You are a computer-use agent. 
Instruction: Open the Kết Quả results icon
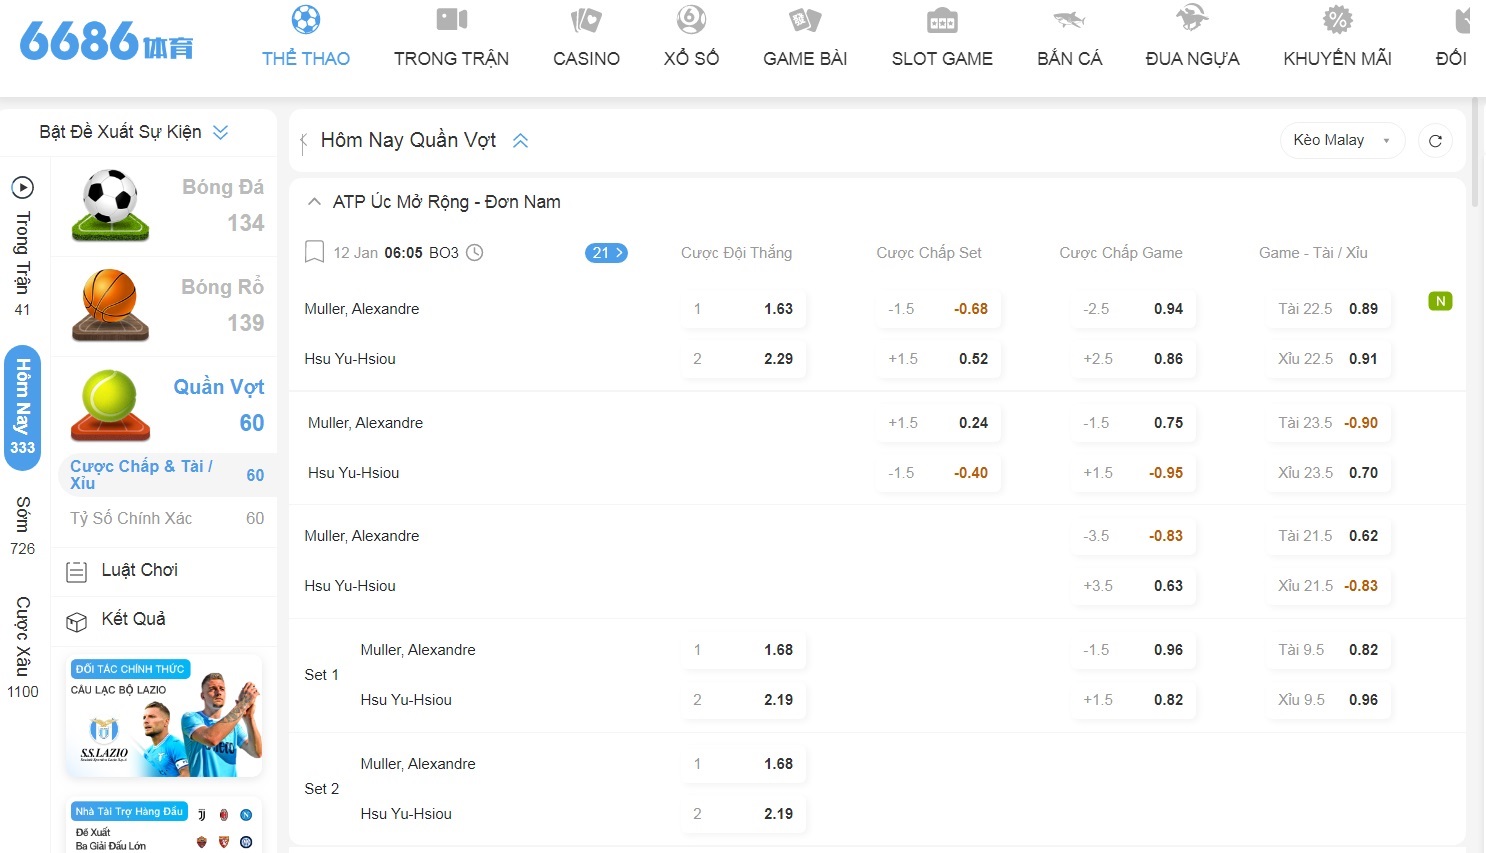76,621
